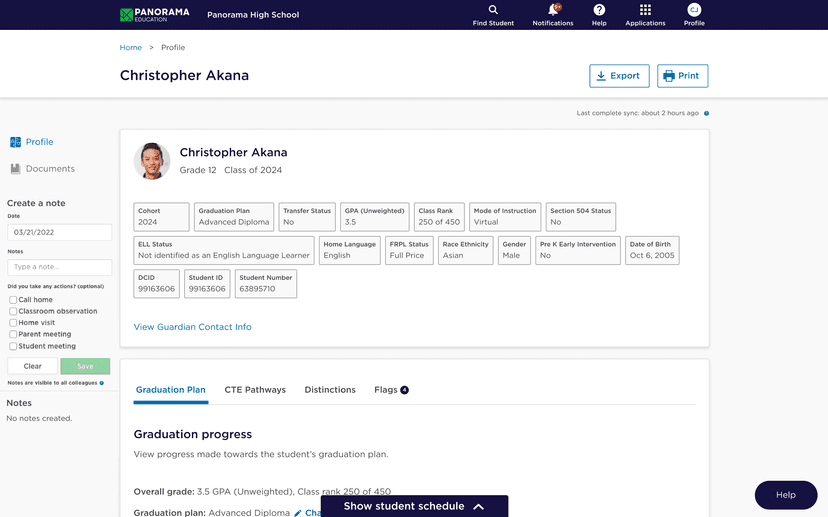The image size is (828, 517).
Task: Click the Help question mark icon
Action: pos(599,10)
